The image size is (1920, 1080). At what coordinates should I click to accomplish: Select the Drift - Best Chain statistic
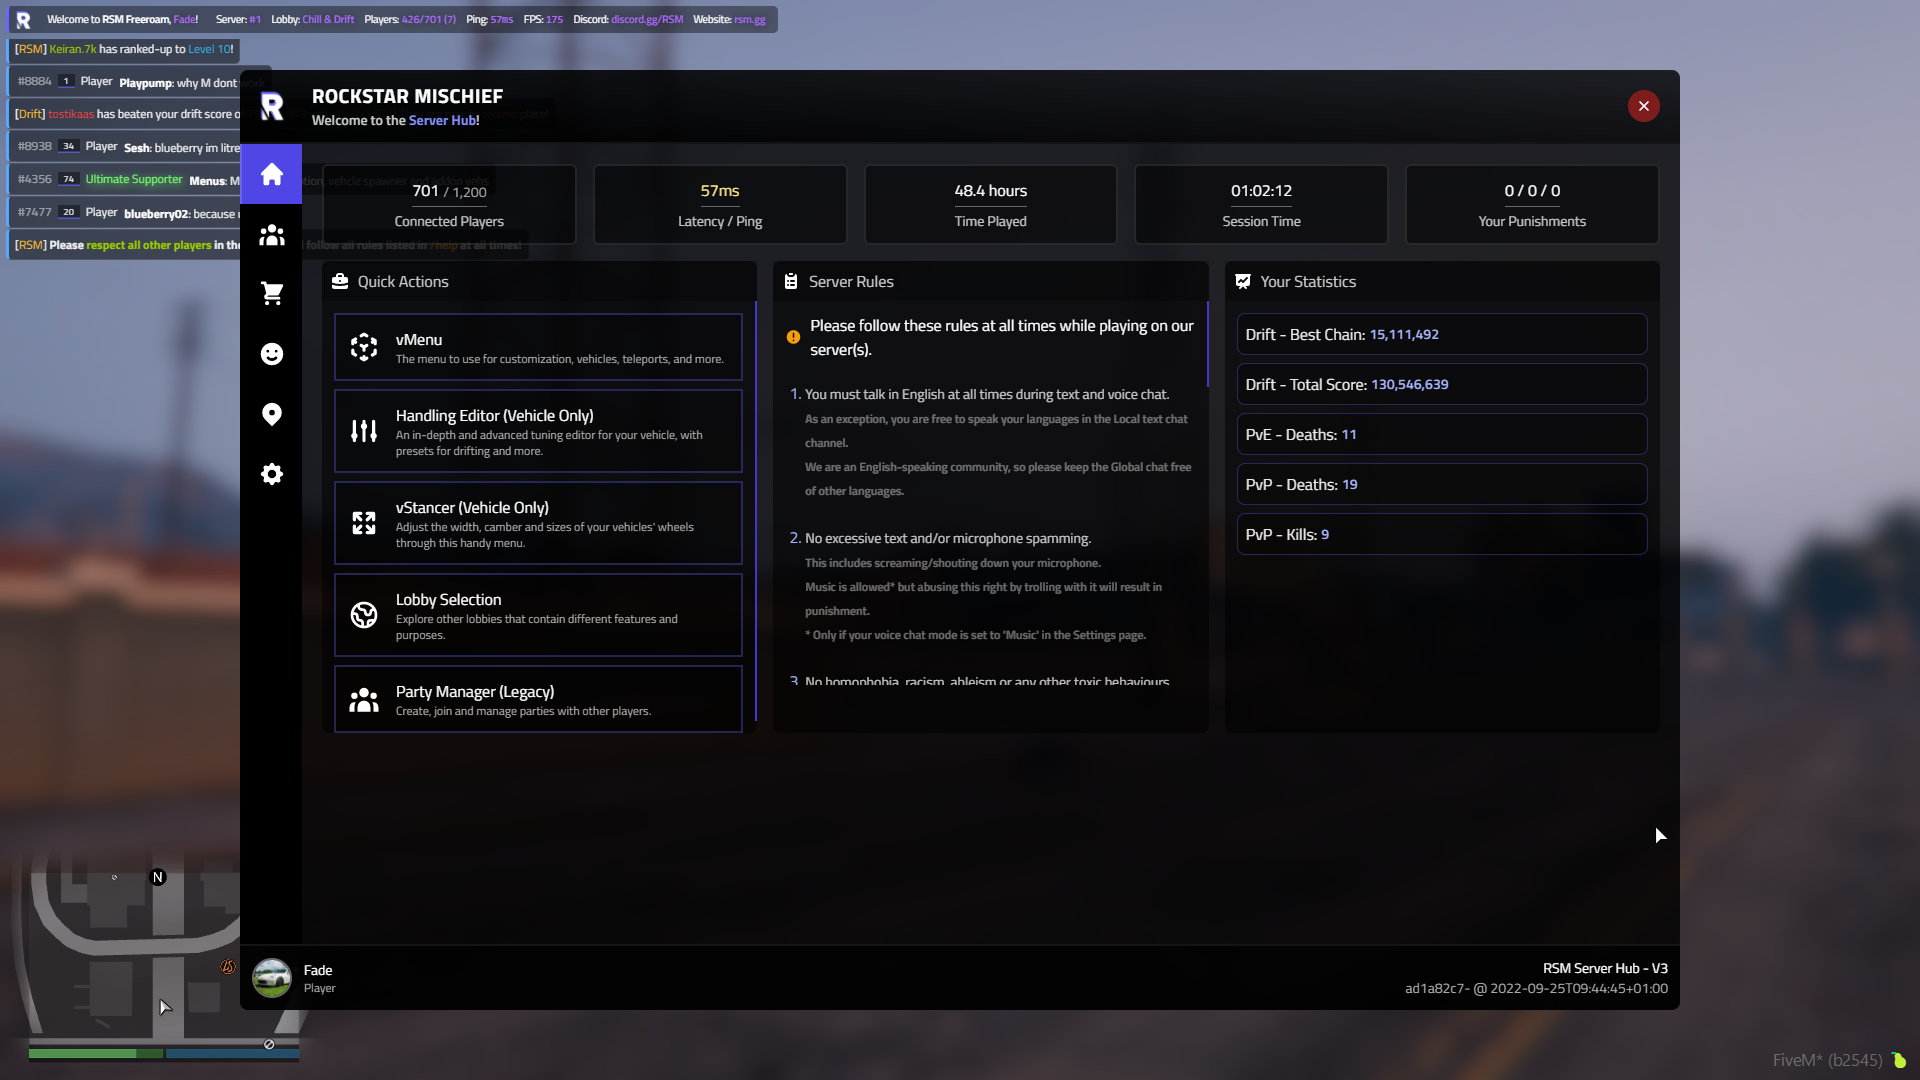pyautogui.click(x=1441, y=334)
